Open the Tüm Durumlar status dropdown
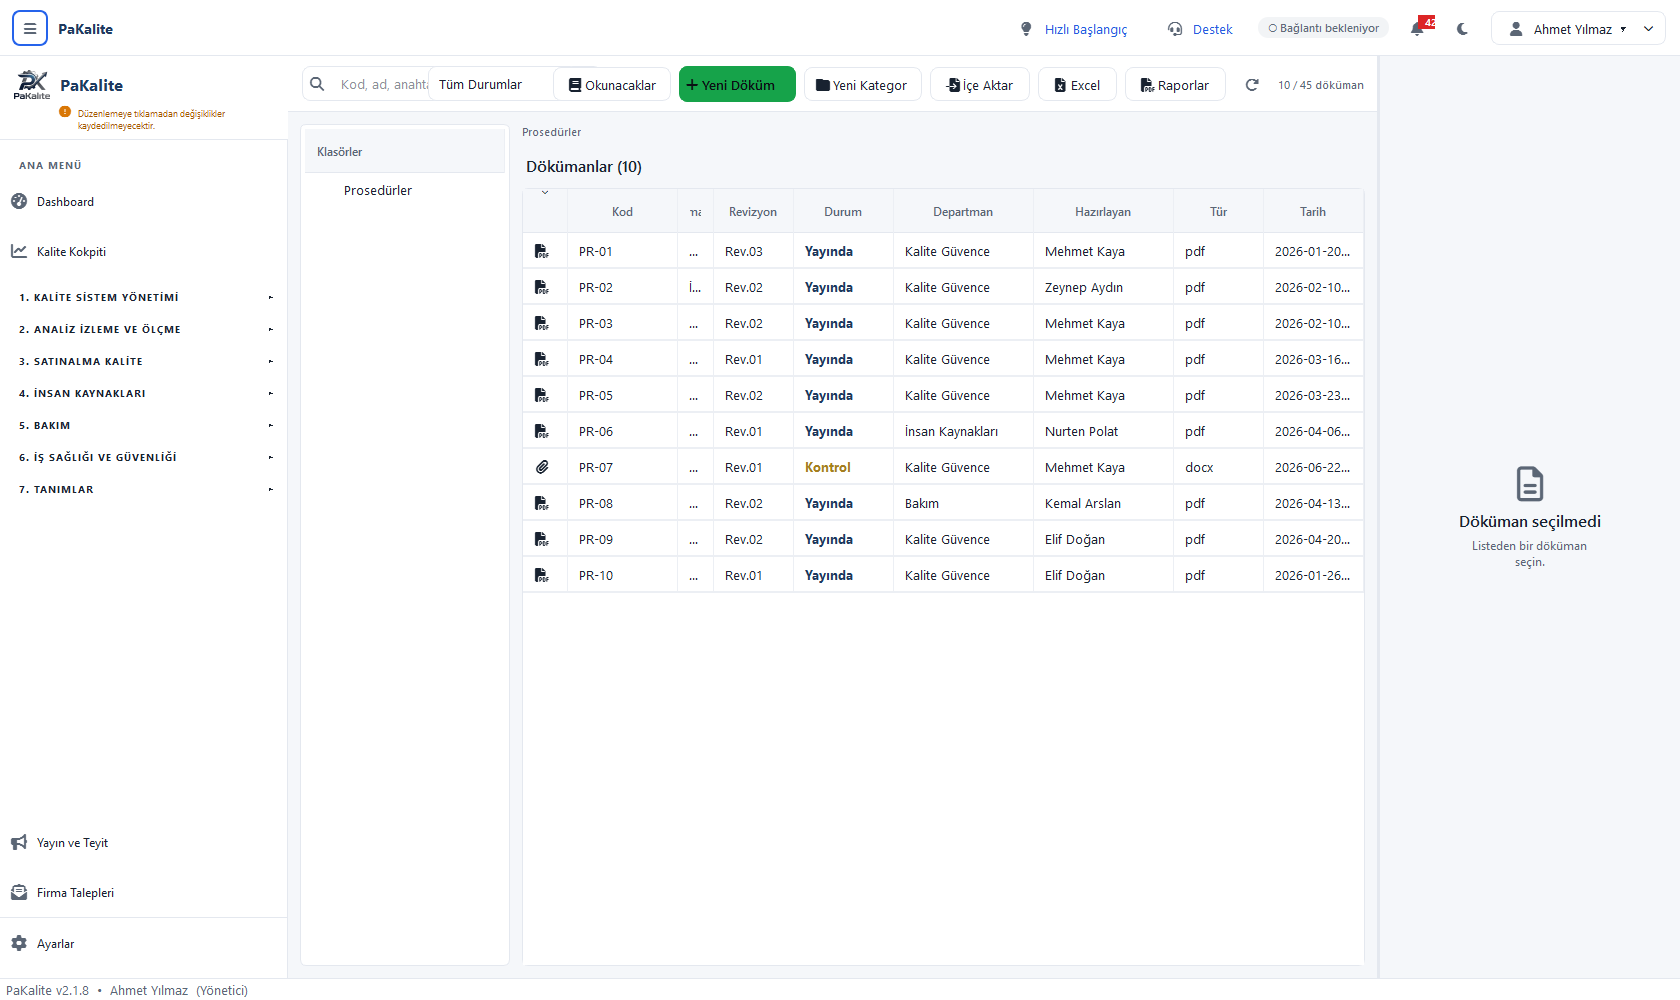The width and height of the screenshot is (1680, 1000). pyautogui.click(x=492, y=85)
